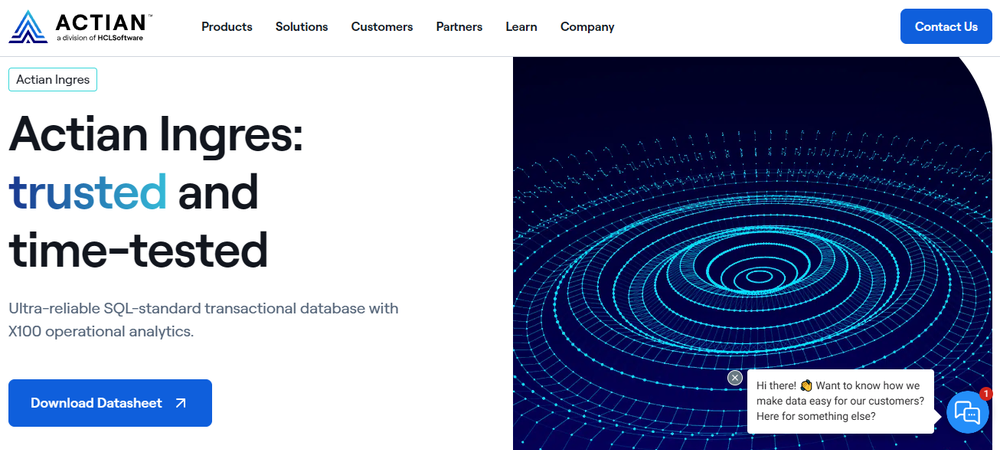Open the chat widget bubble icon
Image resolution: width=1000 pixels, height=450 pixels.
coord(967,412)
